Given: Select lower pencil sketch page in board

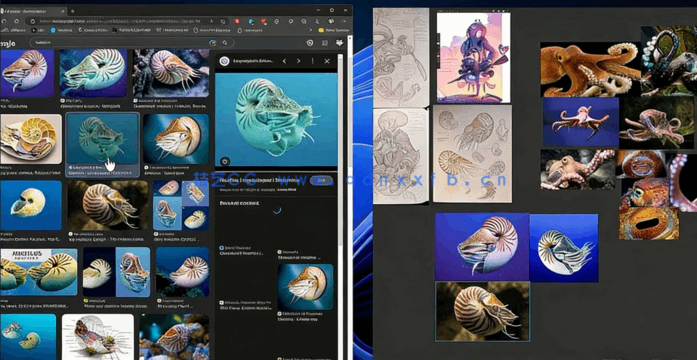Looking at the screenshot, I should coord(401,156).
